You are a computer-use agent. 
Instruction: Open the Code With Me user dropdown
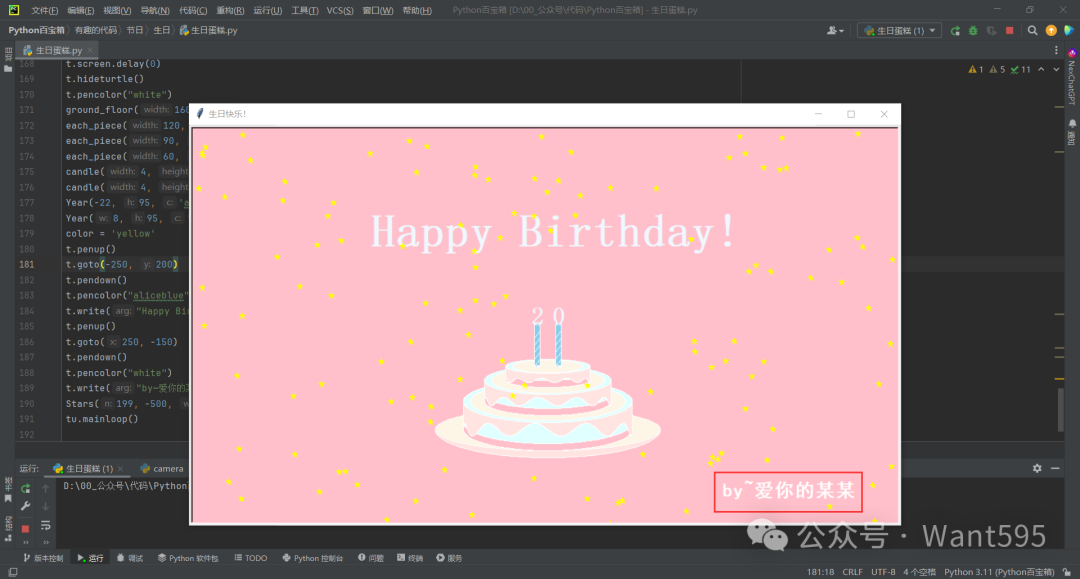point(835,30)
